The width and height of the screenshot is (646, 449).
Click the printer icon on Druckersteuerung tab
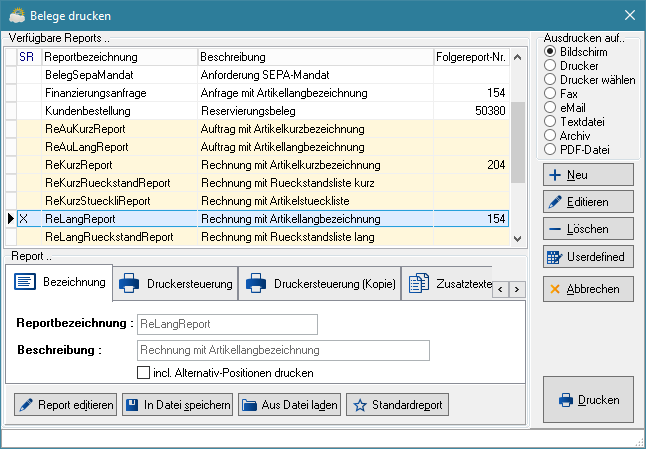coord(129,283)
